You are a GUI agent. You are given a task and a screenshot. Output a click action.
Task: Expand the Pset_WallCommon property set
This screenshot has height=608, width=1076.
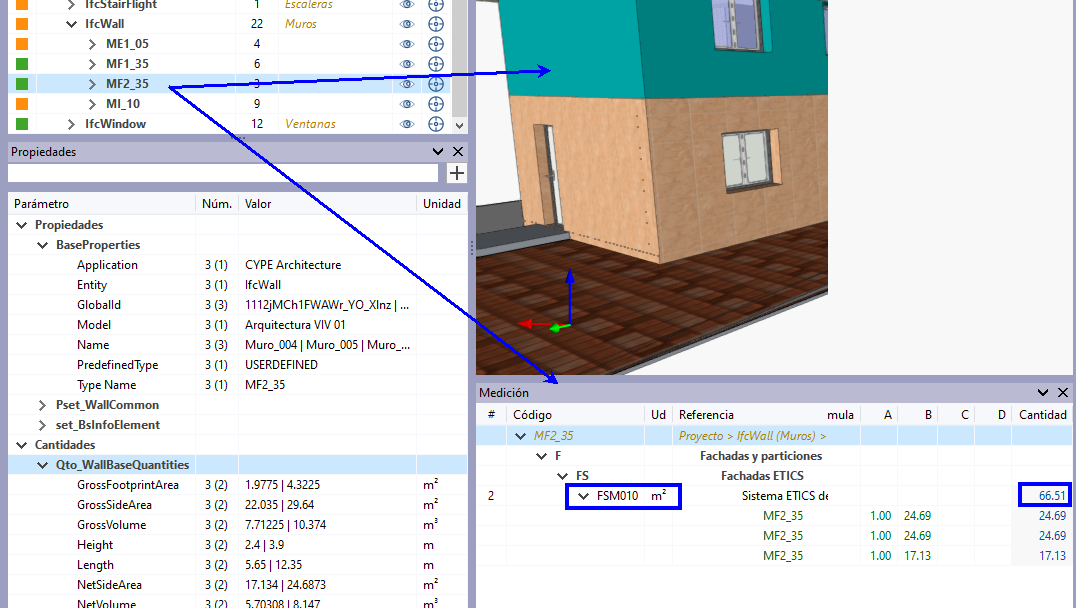(x=43, y=405)
